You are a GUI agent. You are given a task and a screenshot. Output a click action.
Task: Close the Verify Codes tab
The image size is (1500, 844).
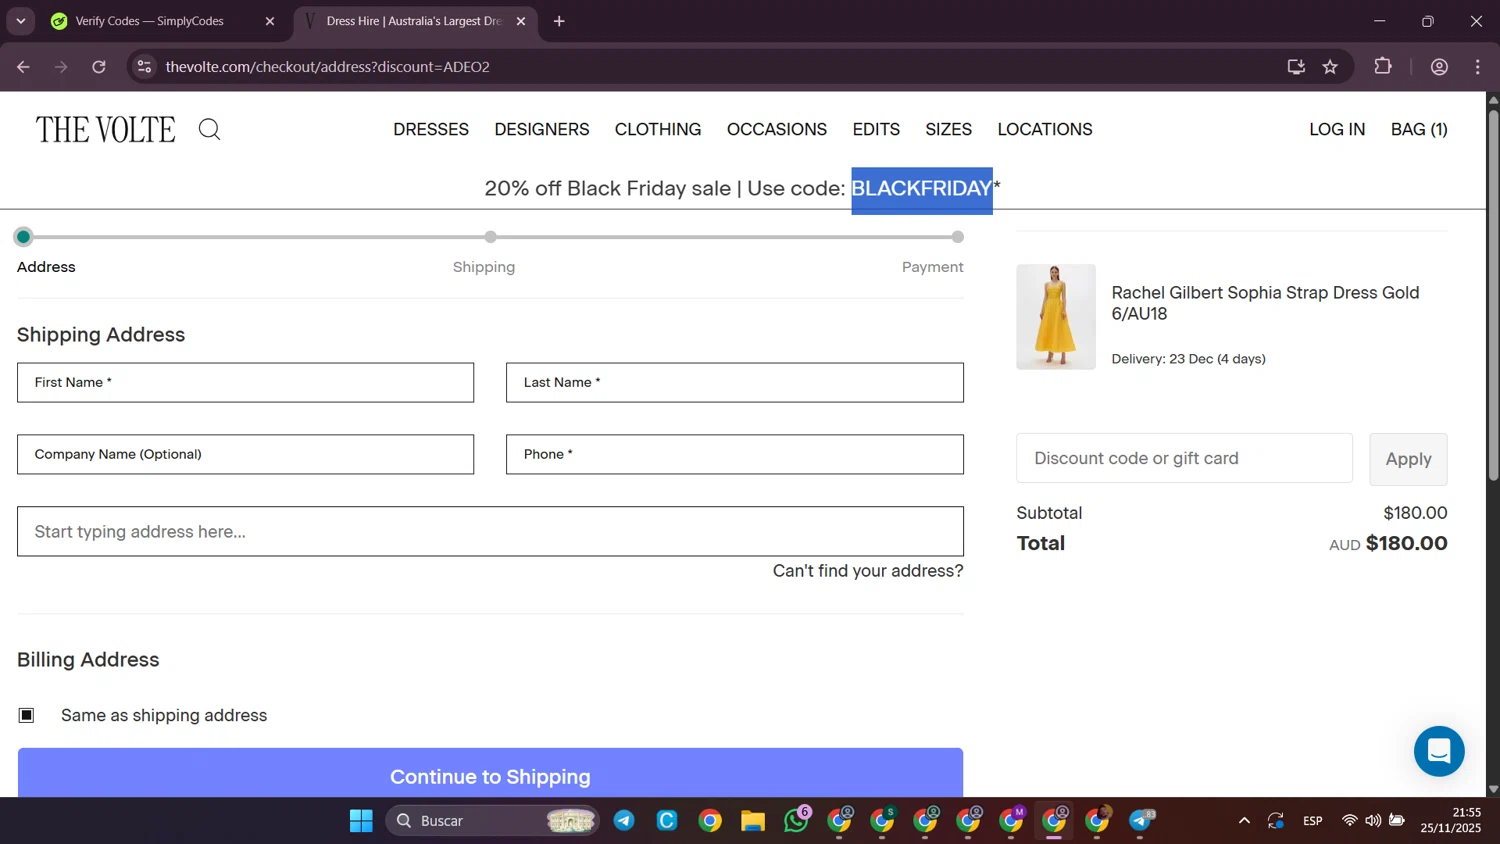click(x=269, y=21)
